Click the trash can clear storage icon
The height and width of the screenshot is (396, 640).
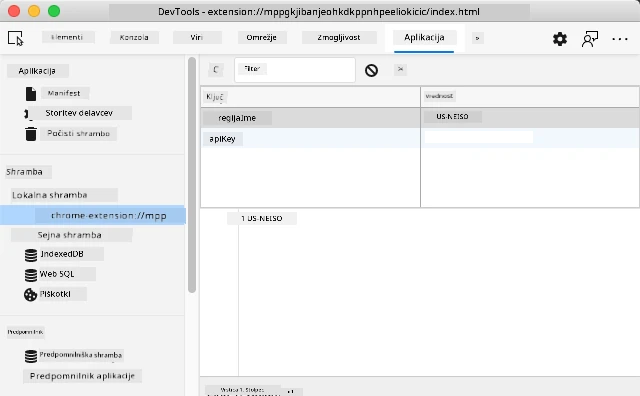[31, 133]
